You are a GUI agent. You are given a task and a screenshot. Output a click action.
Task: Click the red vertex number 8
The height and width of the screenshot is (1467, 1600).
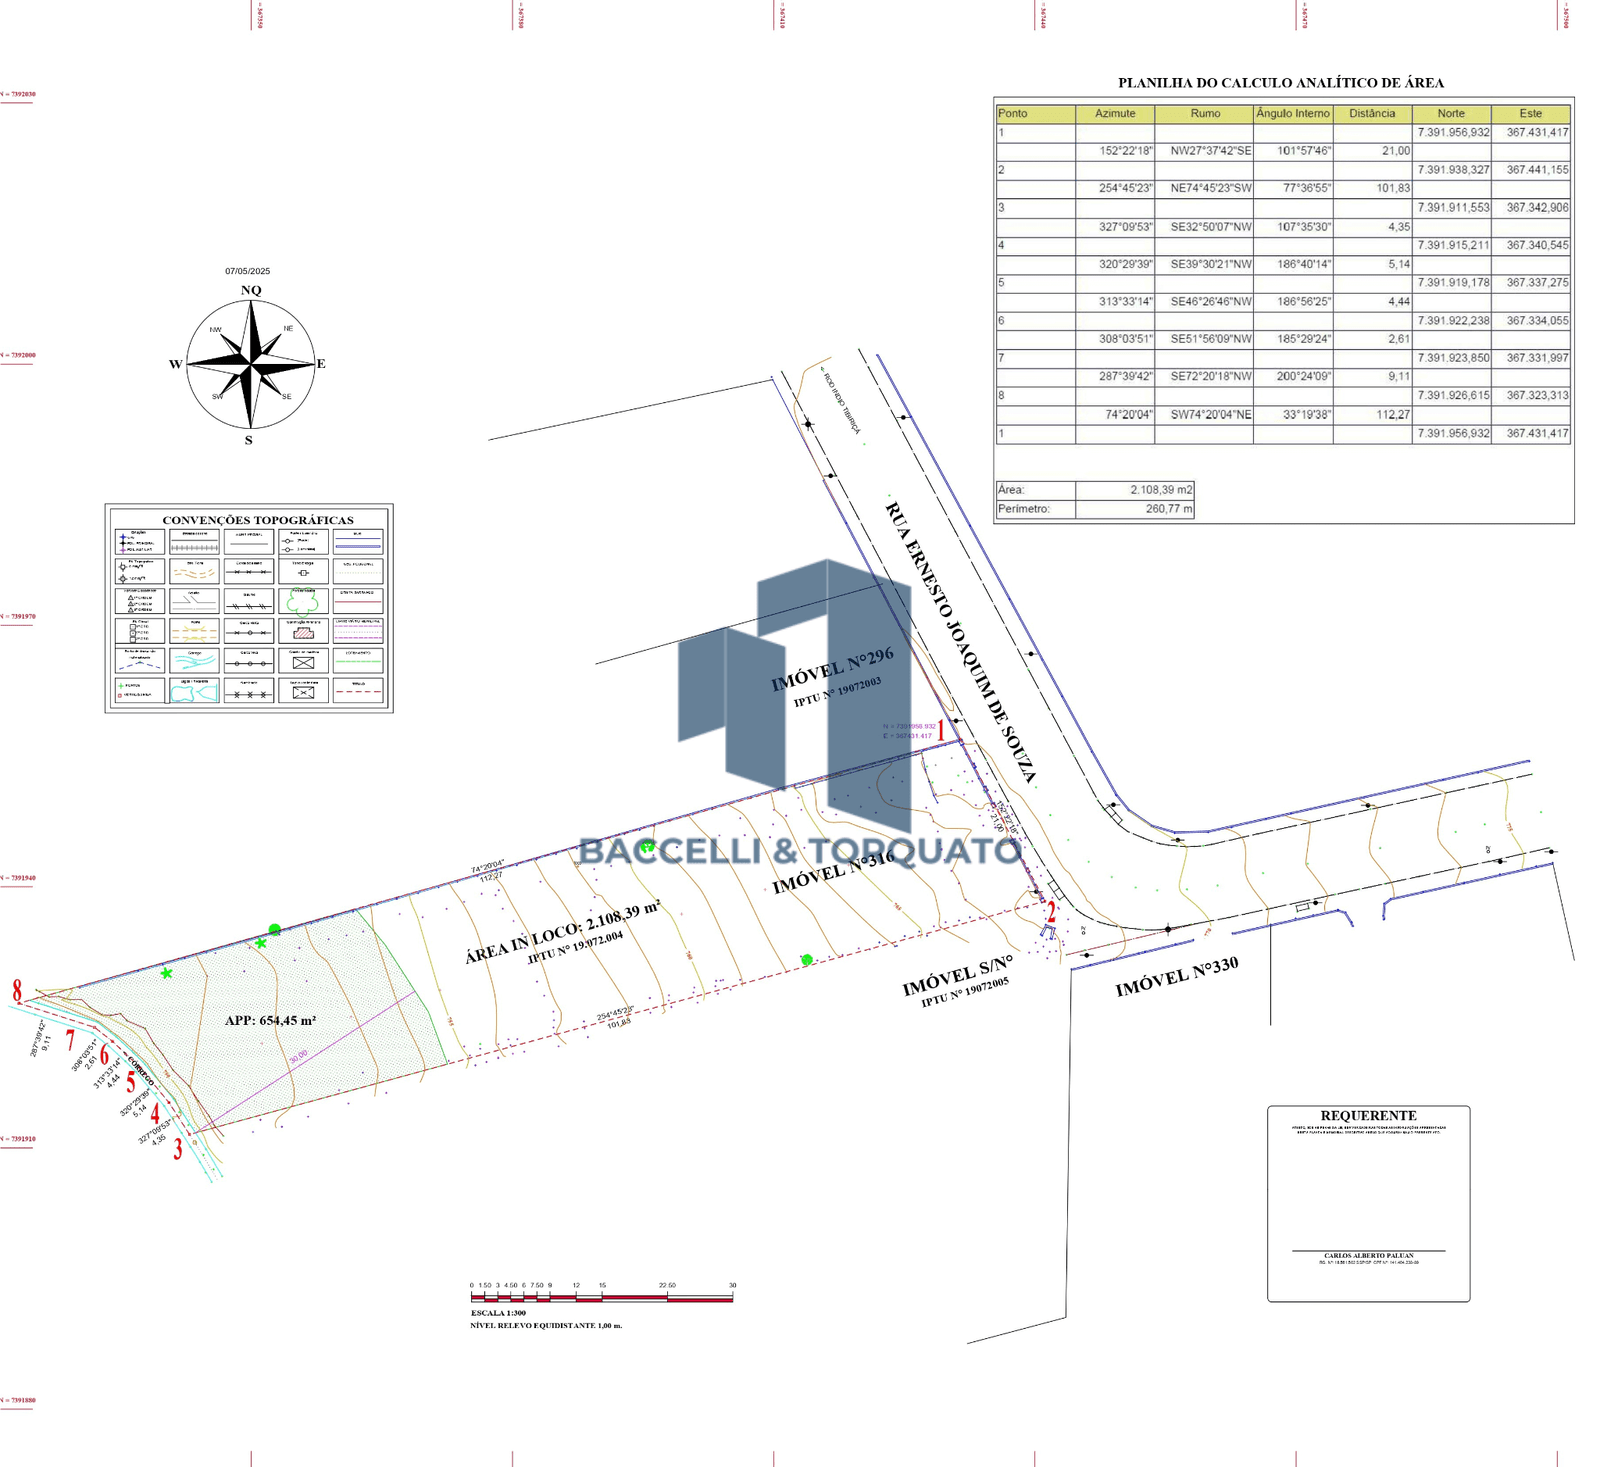[x=17, y=991]
